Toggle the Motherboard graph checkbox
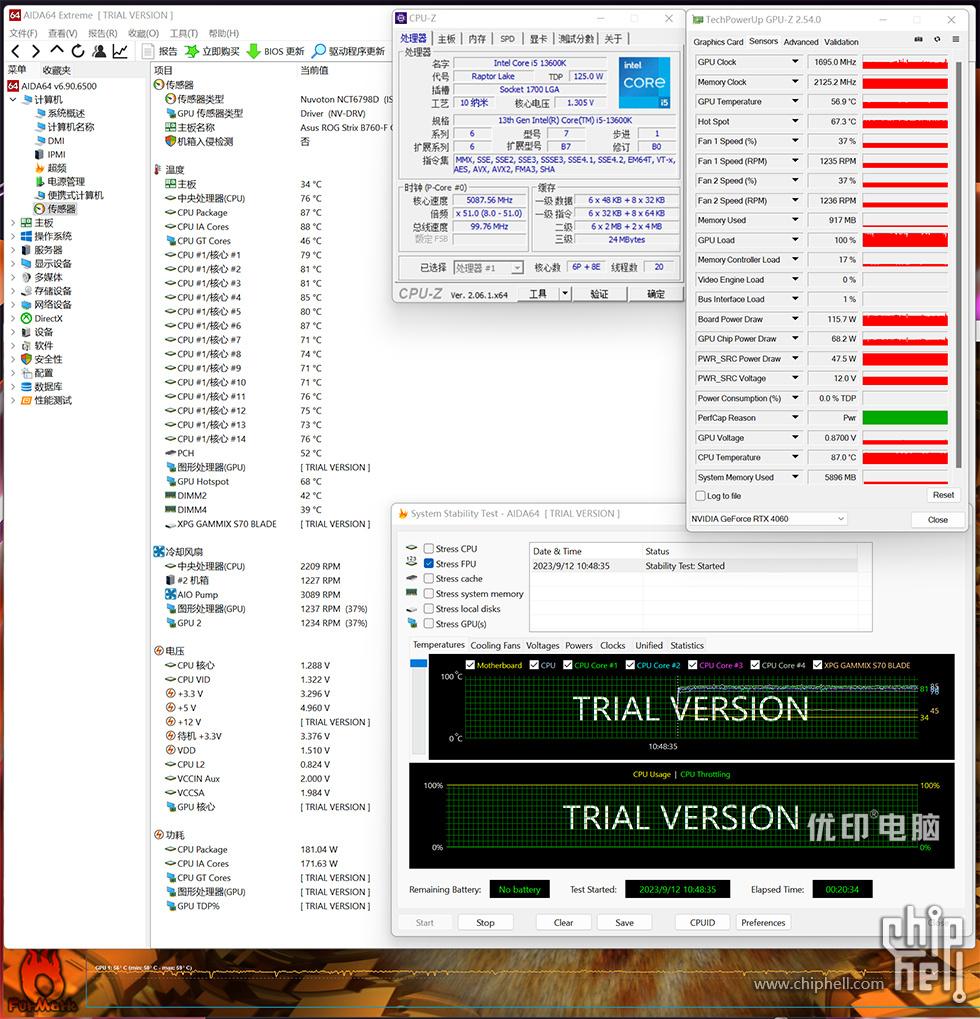This screenshot has width=980, height=1019. tap(471, 665)
